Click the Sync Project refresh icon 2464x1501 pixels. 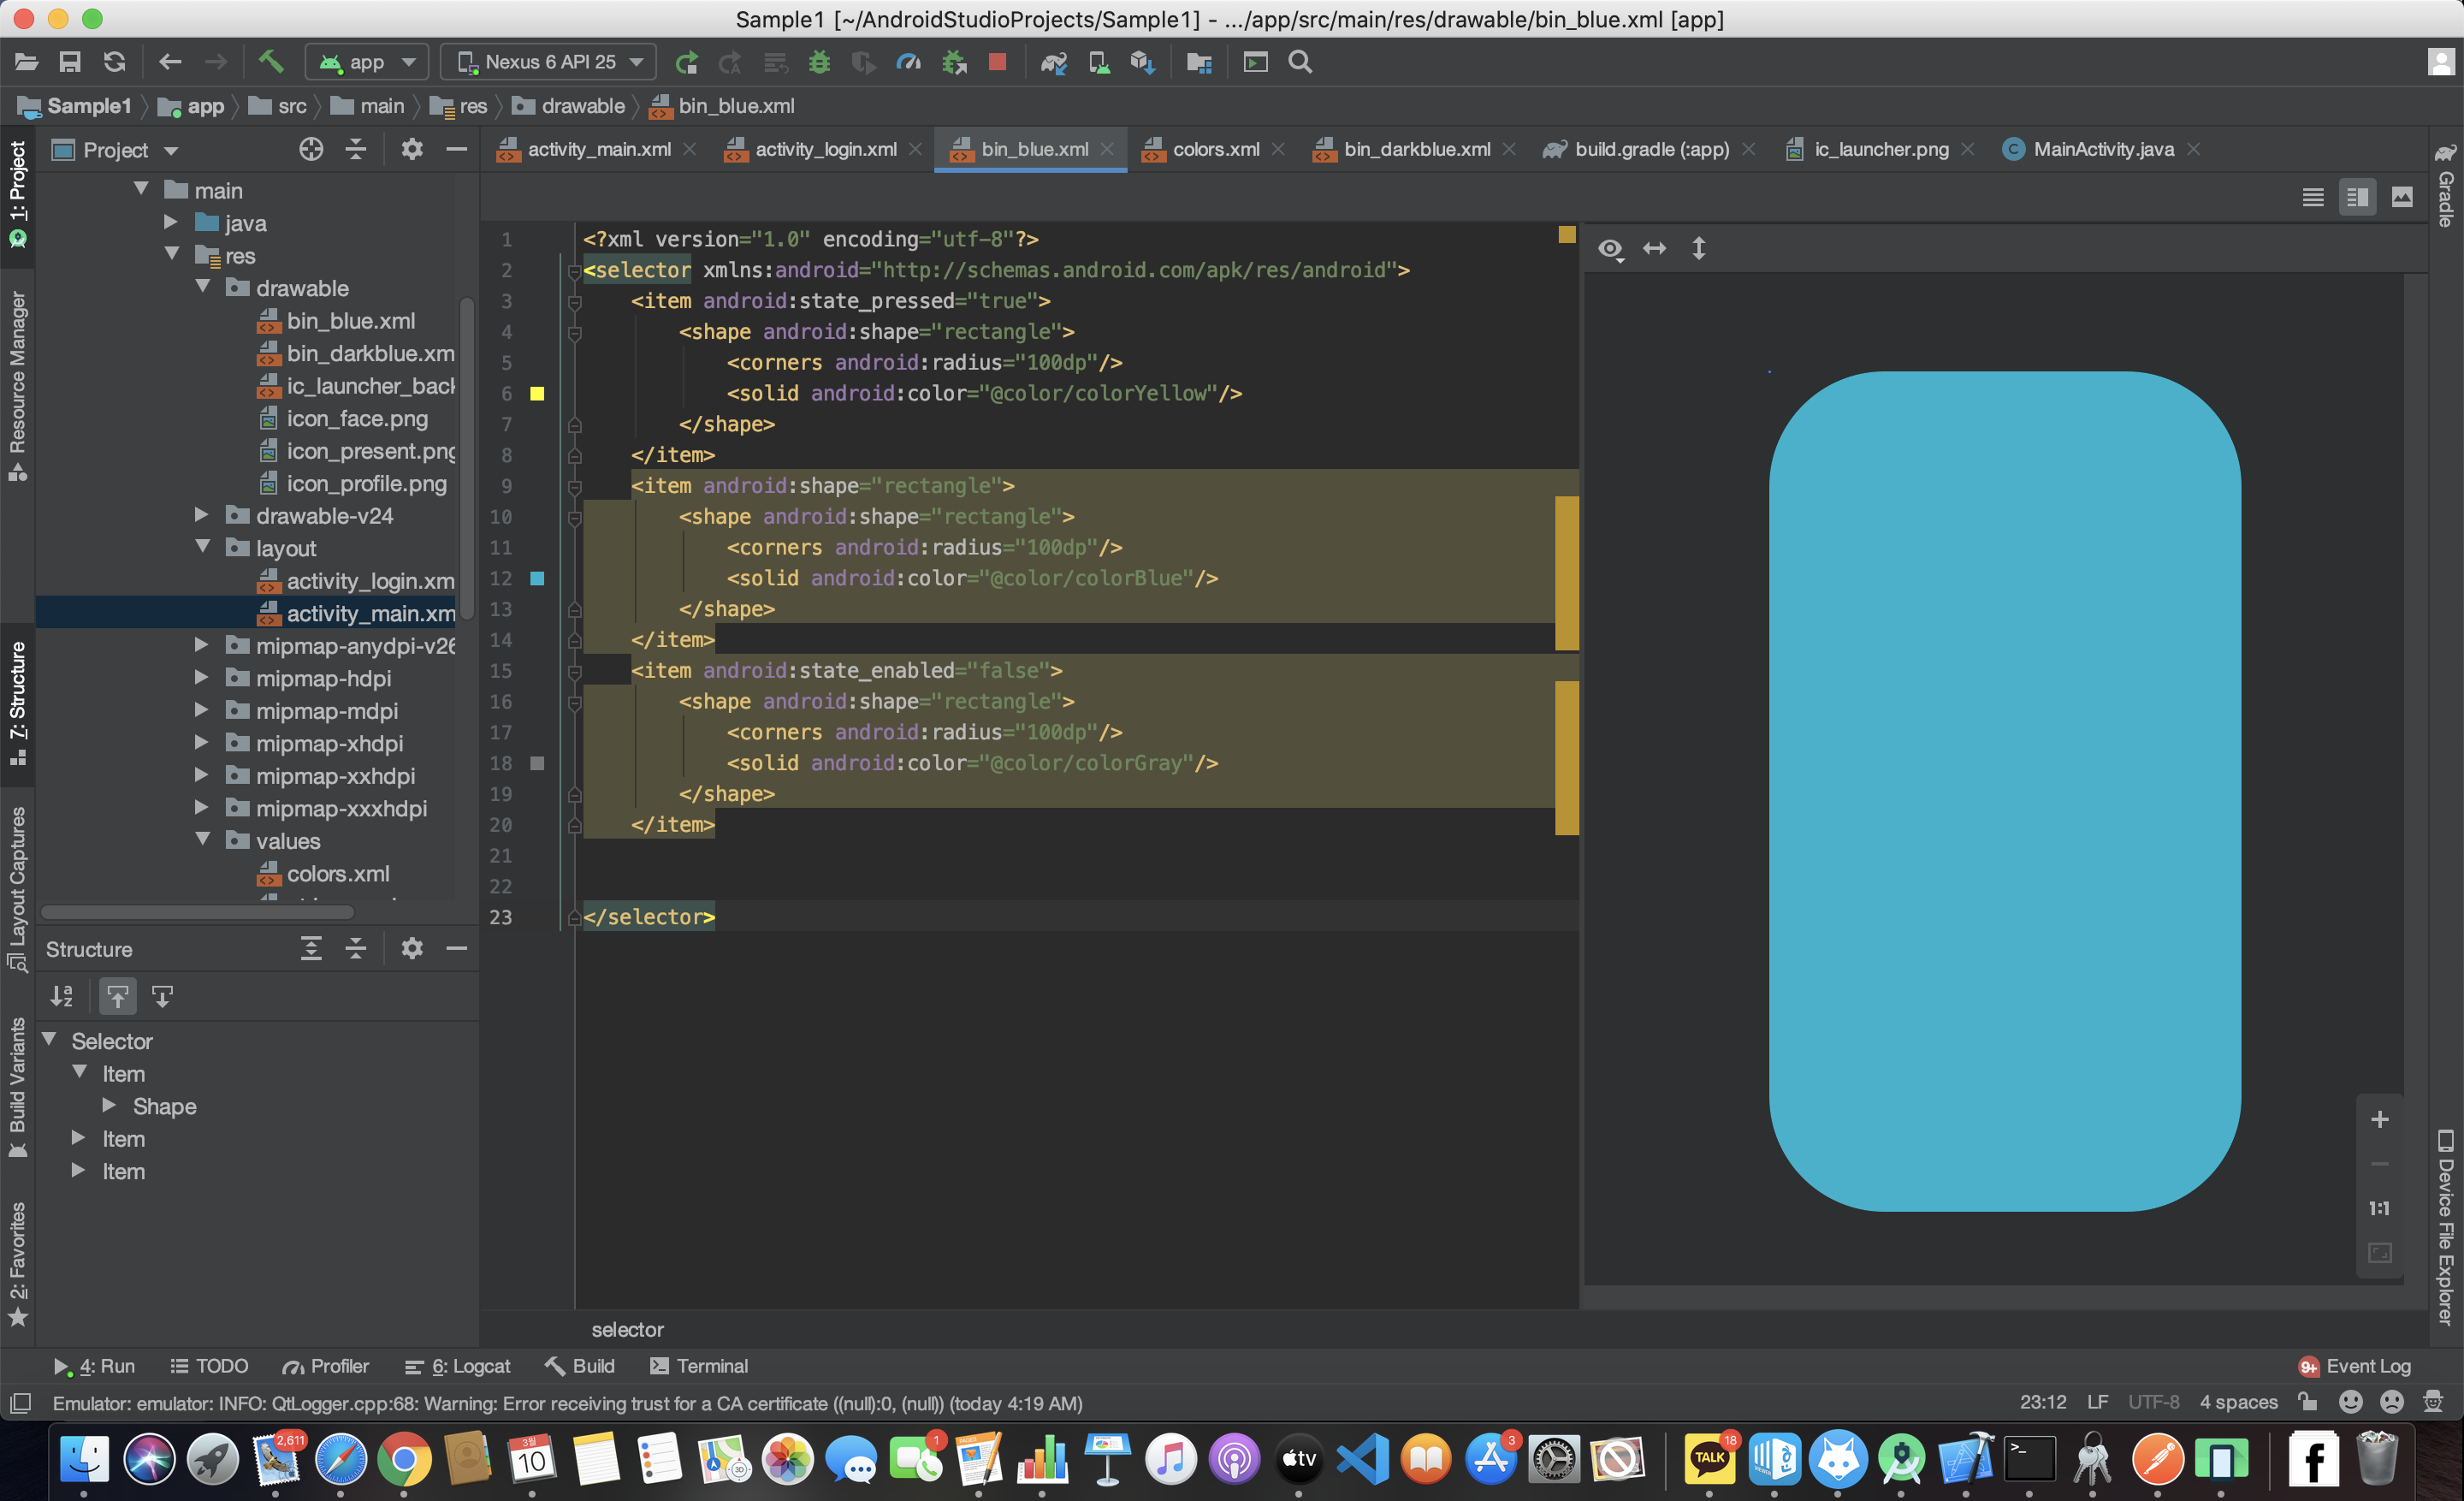115,62
